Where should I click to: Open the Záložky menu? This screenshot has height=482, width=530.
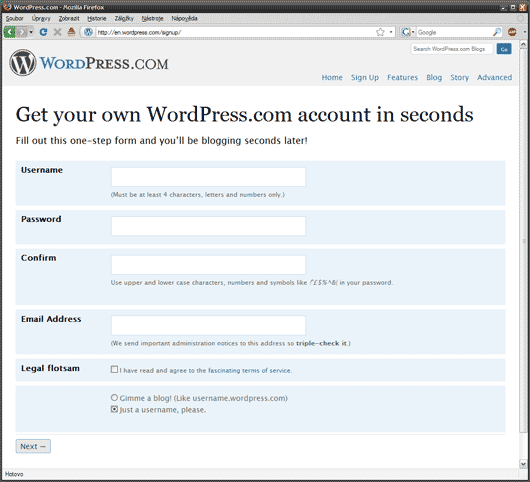click(x=124, y=19)
